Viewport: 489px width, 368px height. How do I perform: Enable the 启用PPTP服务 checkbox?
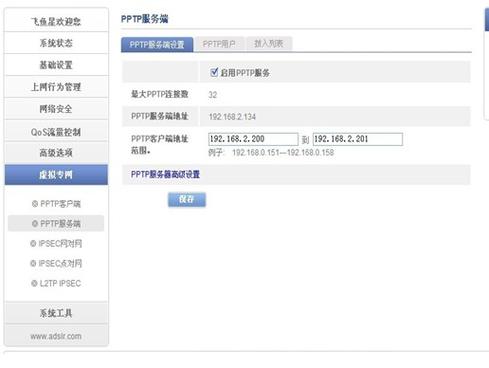coord(214,72)
